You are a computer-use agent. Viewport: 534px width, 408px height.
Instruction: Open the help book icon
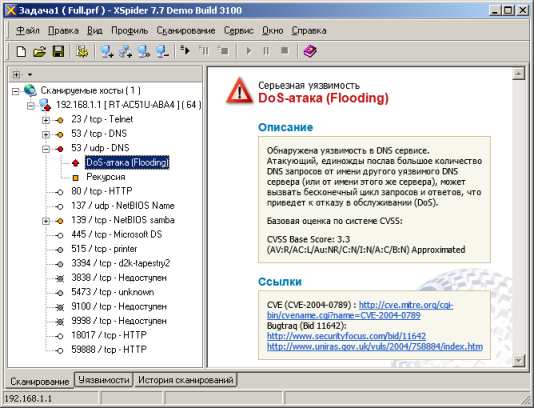point(310,51)
